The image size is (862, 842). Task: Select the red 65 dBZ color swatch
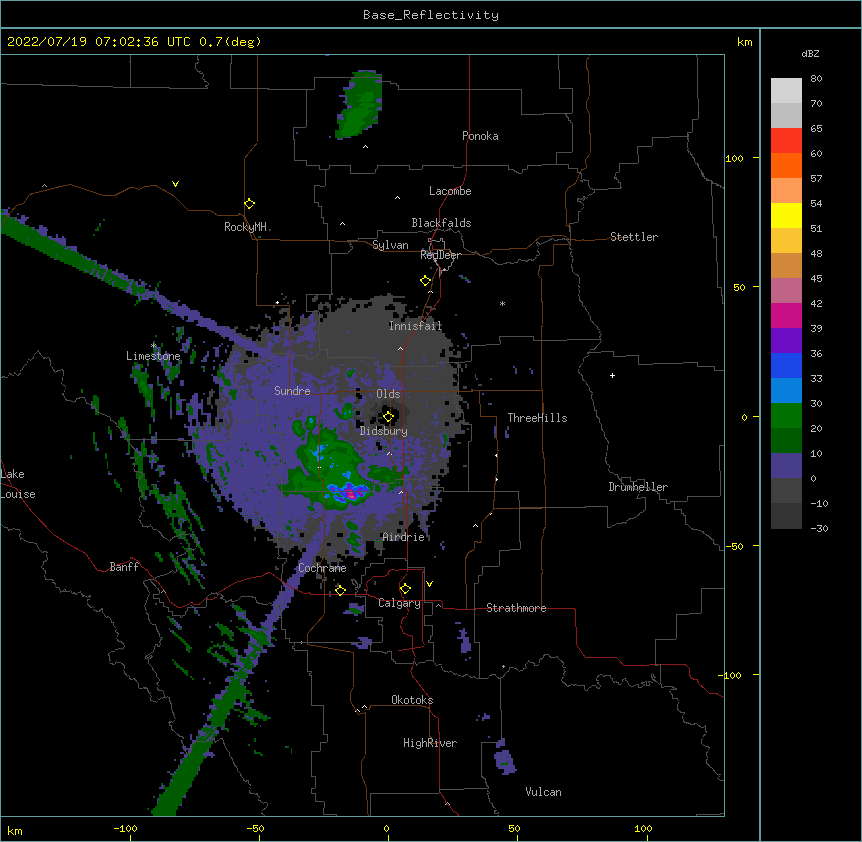786,140
